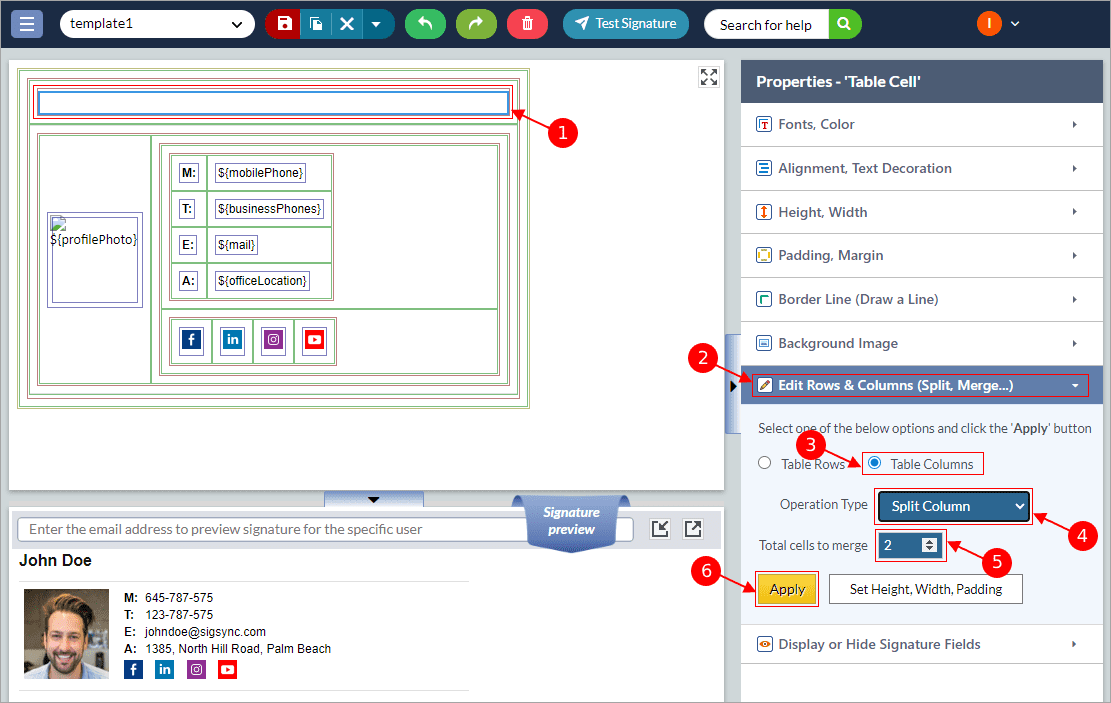Delete template using the trash icon
Viewport: 1111px width, 703px height.
[x=527, y=23]
